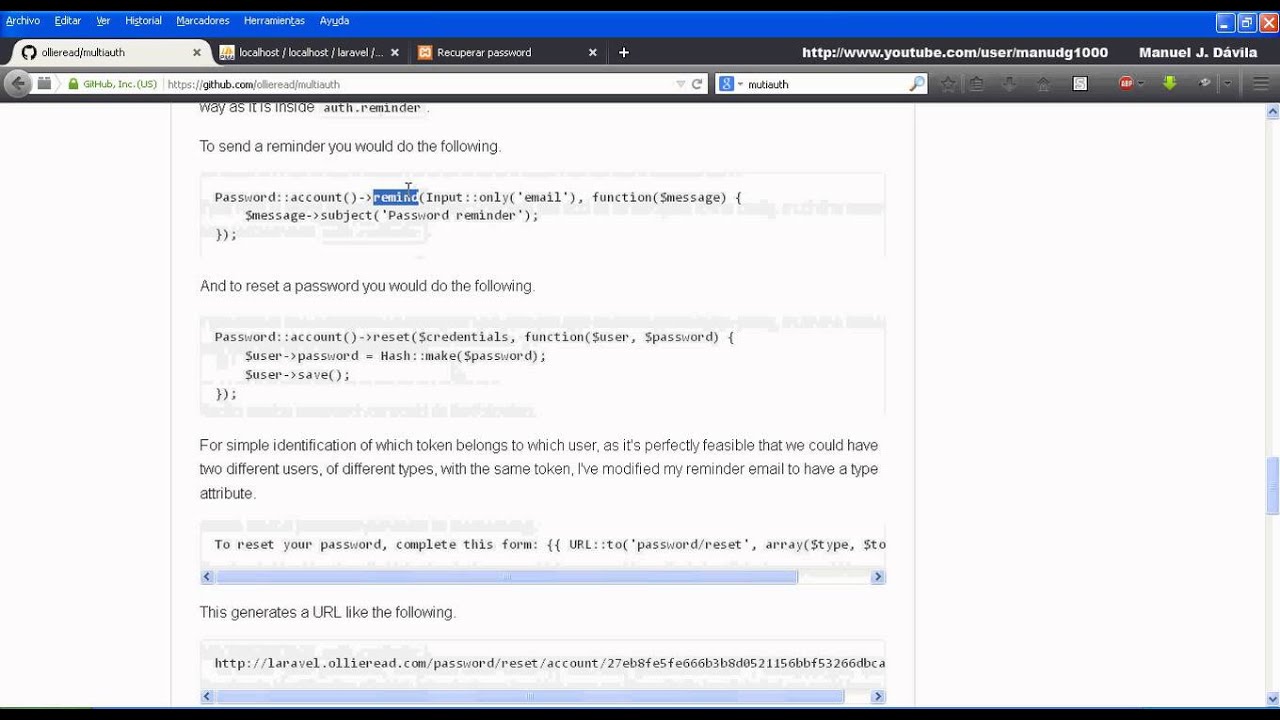Click the Password::account()->reset($credentials line

[x=474, y=337]
